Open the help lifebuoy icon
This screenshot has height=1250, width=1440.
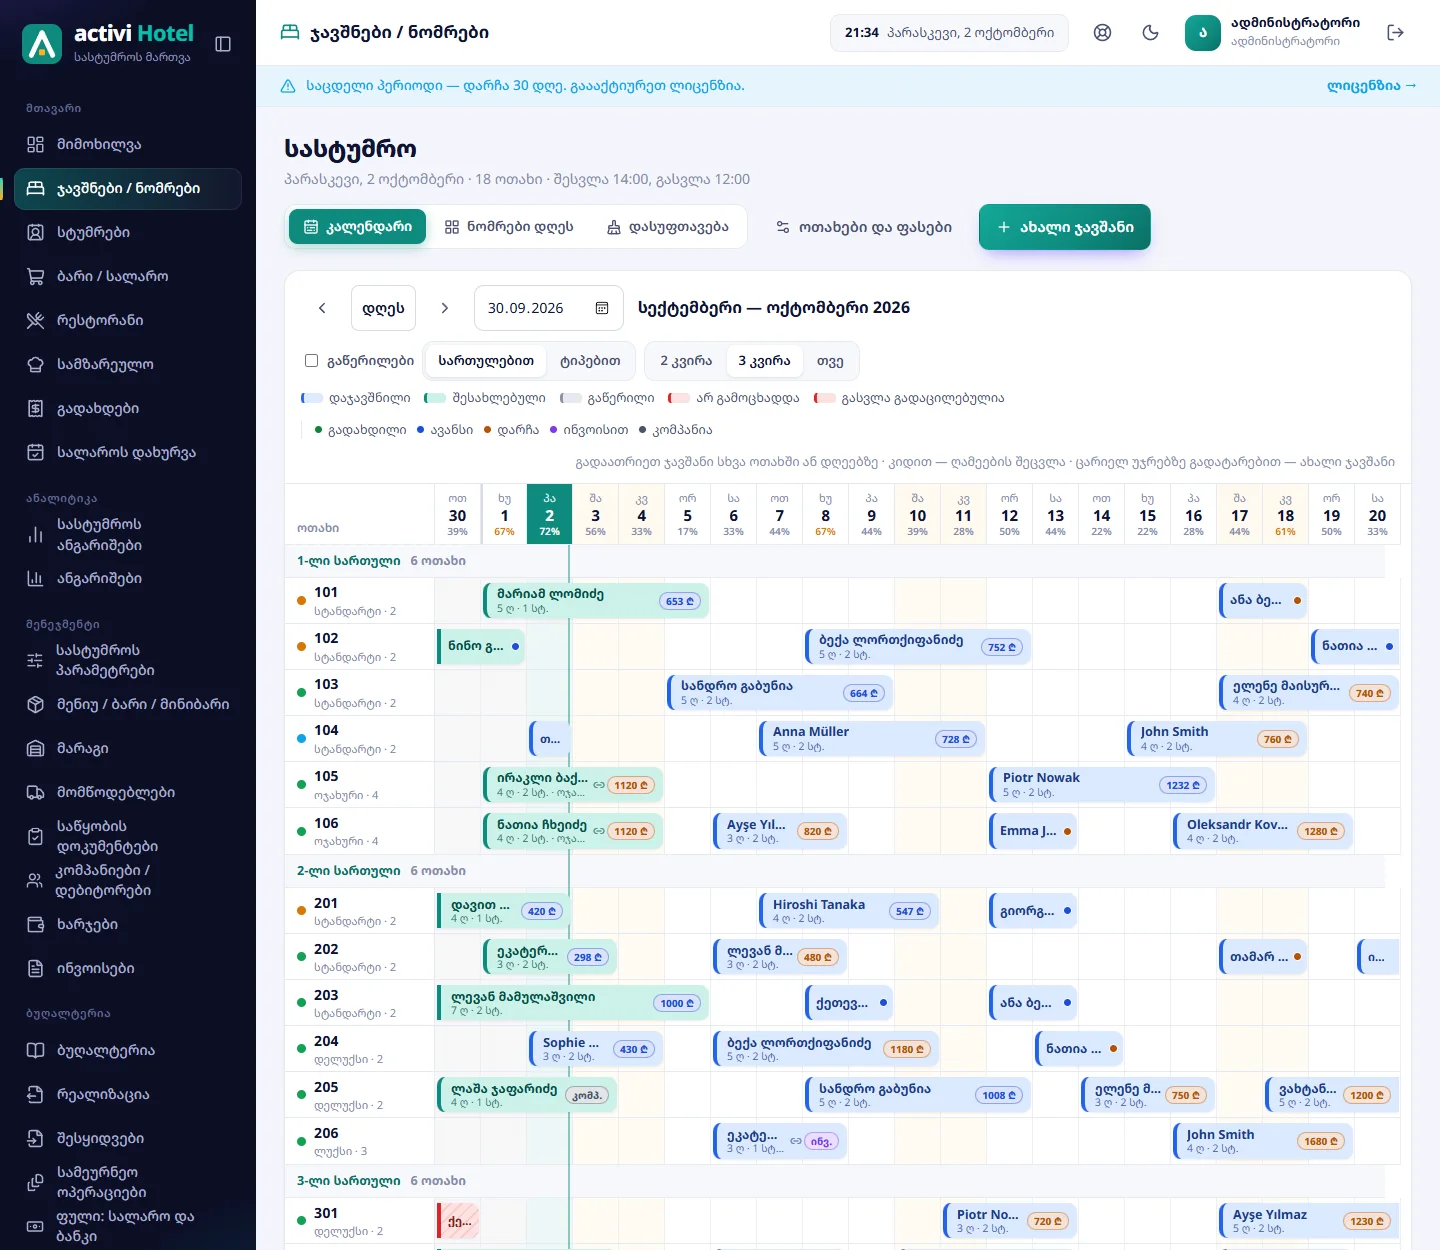(1102, 33)
